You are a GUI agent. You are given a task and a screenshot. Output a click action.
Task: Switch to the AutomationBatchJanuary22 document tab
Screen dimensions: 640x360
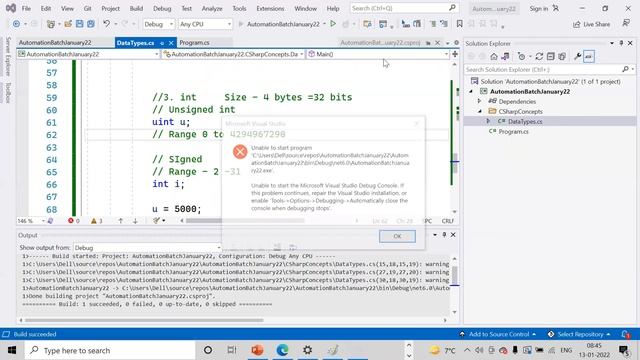pyautogui.click(x=55, y=42)
